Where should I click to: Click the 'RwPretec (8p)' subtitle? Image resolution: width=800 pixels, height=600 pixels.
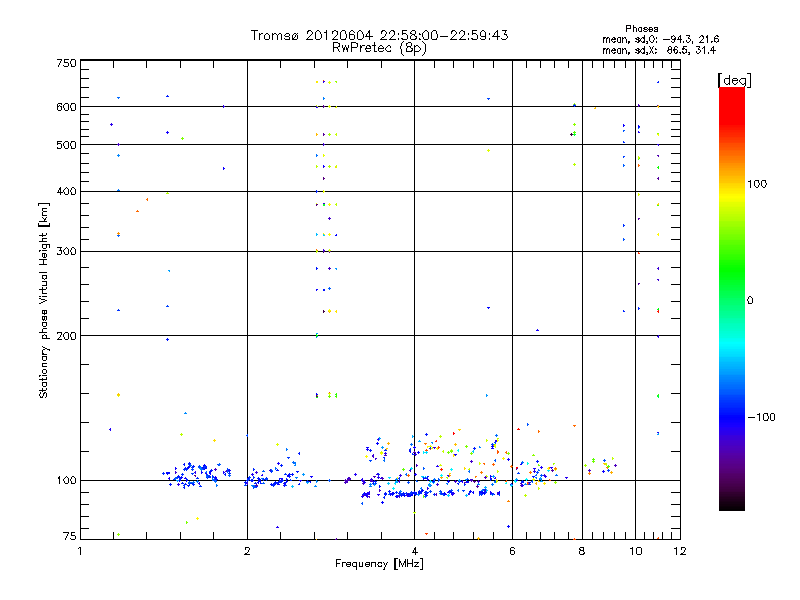point(379,48)
